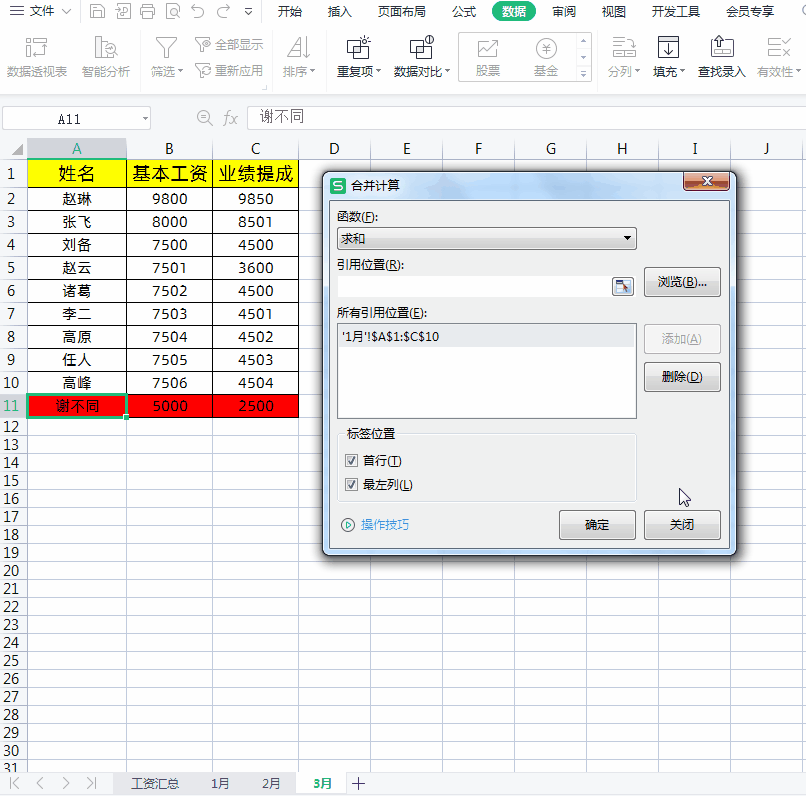Viewport: 806px width, 796px height.
Task: Click the zoom magnifier beside fx
Action: pos(205,118)
